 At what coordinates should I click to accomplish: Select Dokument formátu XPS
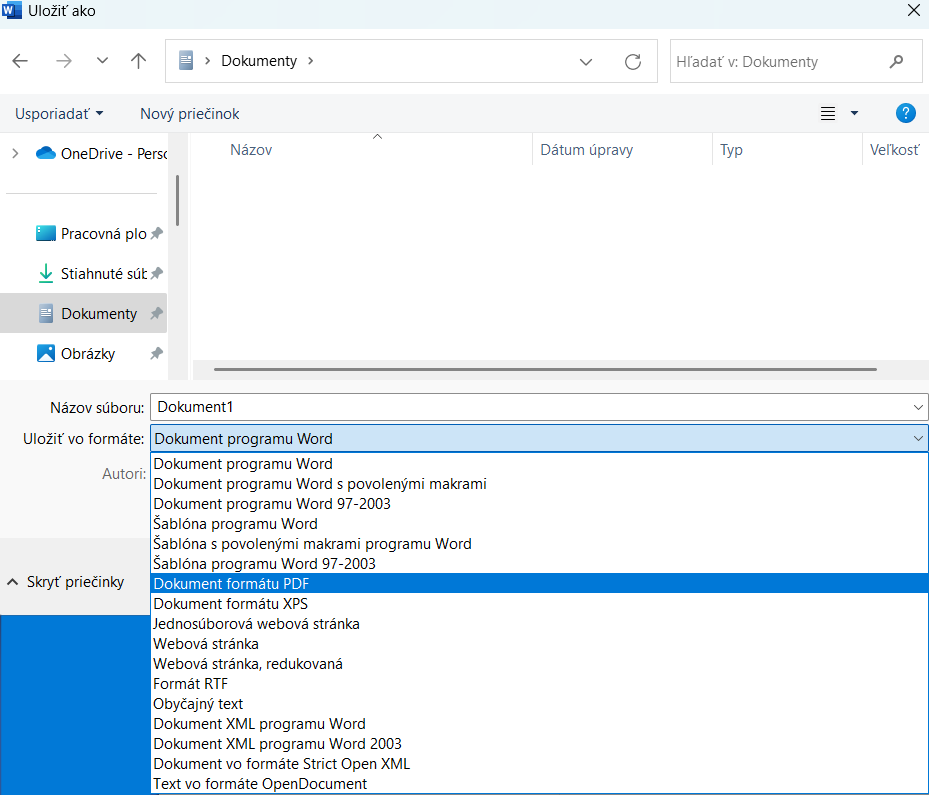(x=539, y=604)
